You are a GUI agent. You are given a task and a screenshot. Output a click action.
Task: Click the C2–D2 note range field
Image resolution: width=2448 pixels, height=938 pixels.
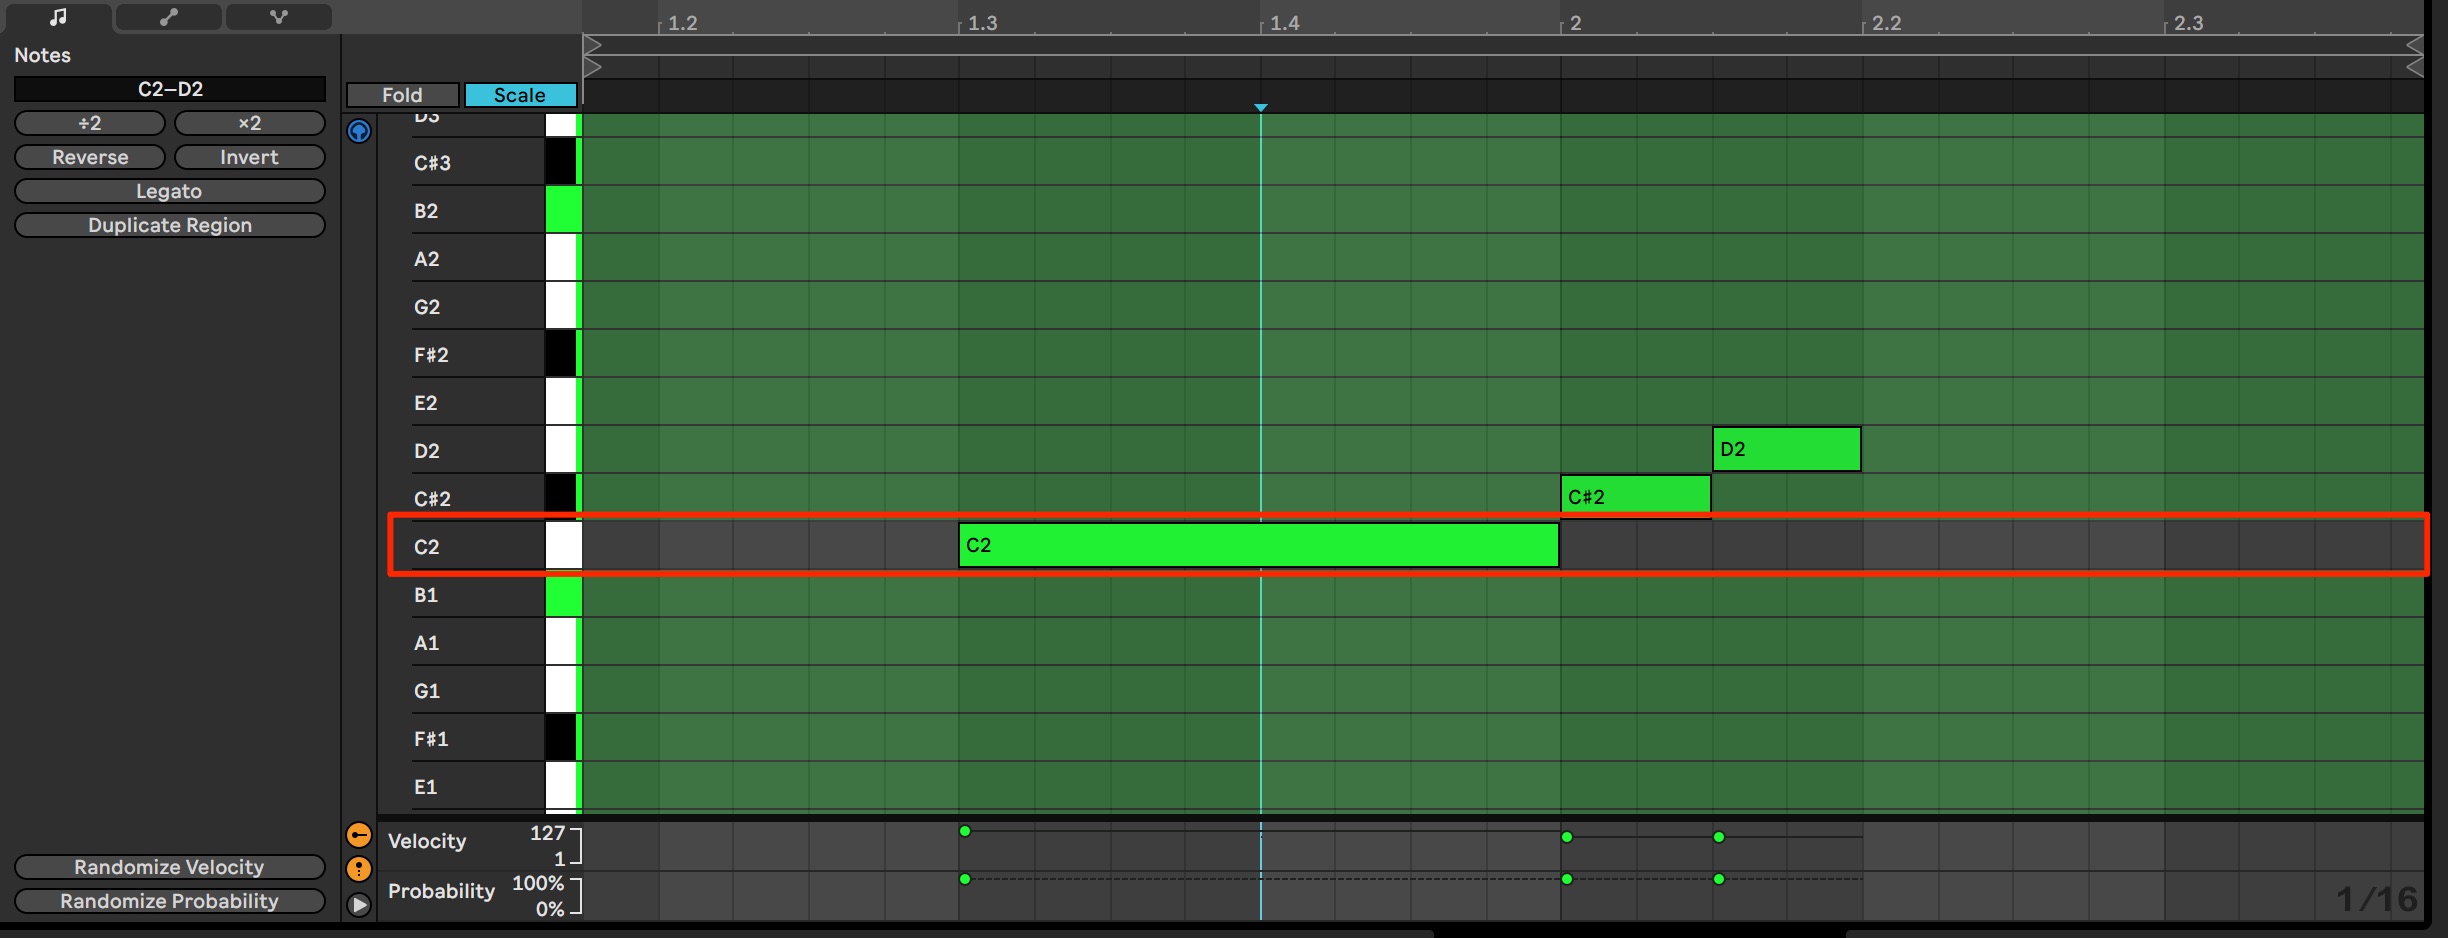pyautogui.click(x=170, y=89)
